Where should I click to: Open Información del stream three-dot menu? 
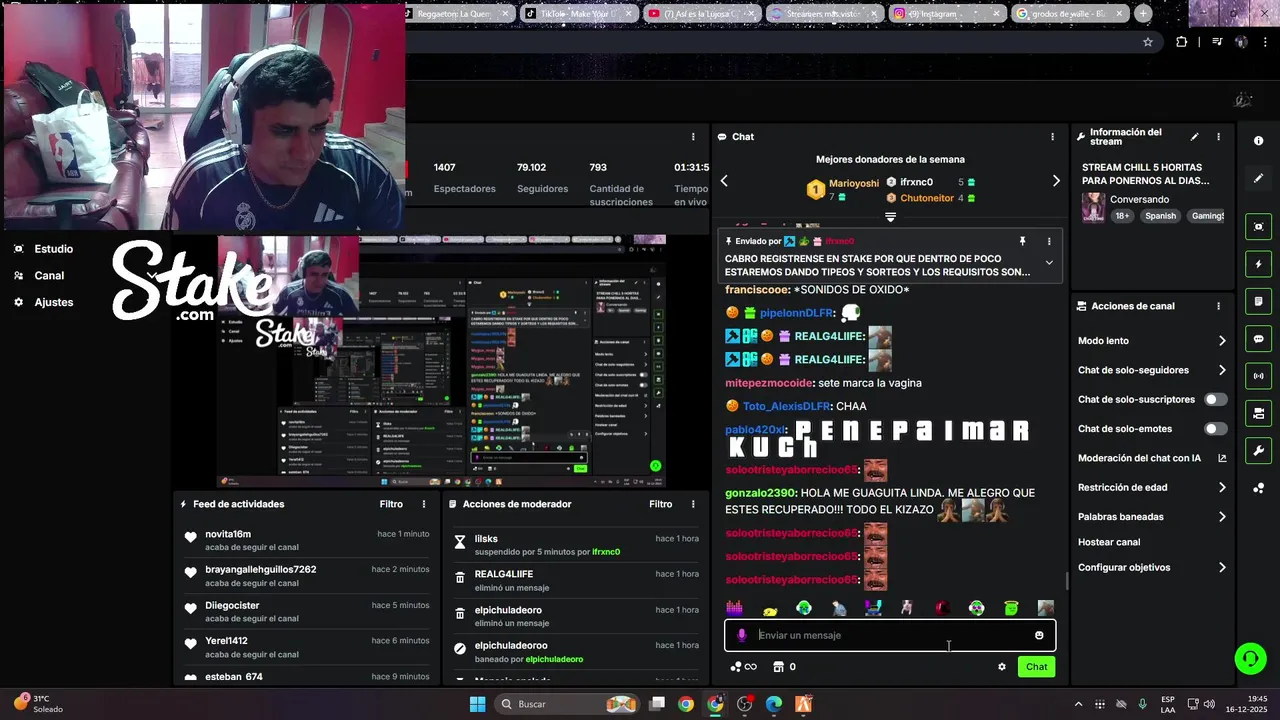click(x=1218, y=137)
